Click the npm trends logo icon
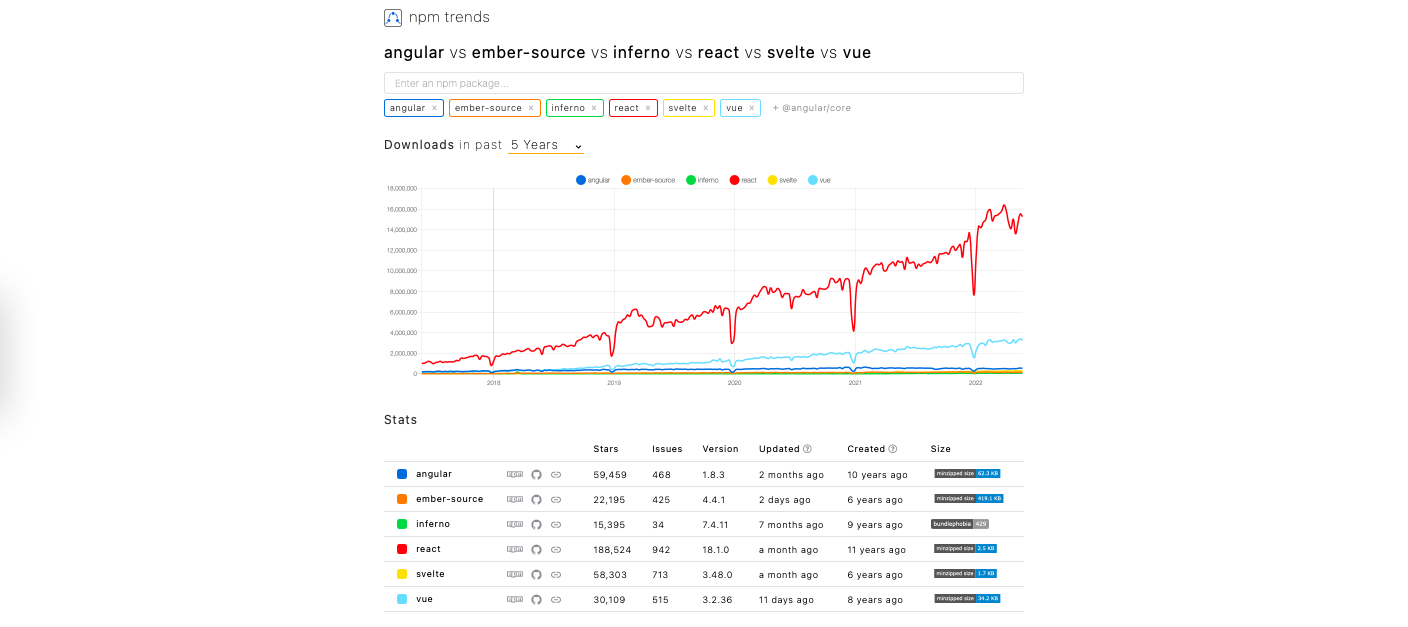The height and width of the screenshot is (627, 1408). point(393,17)
